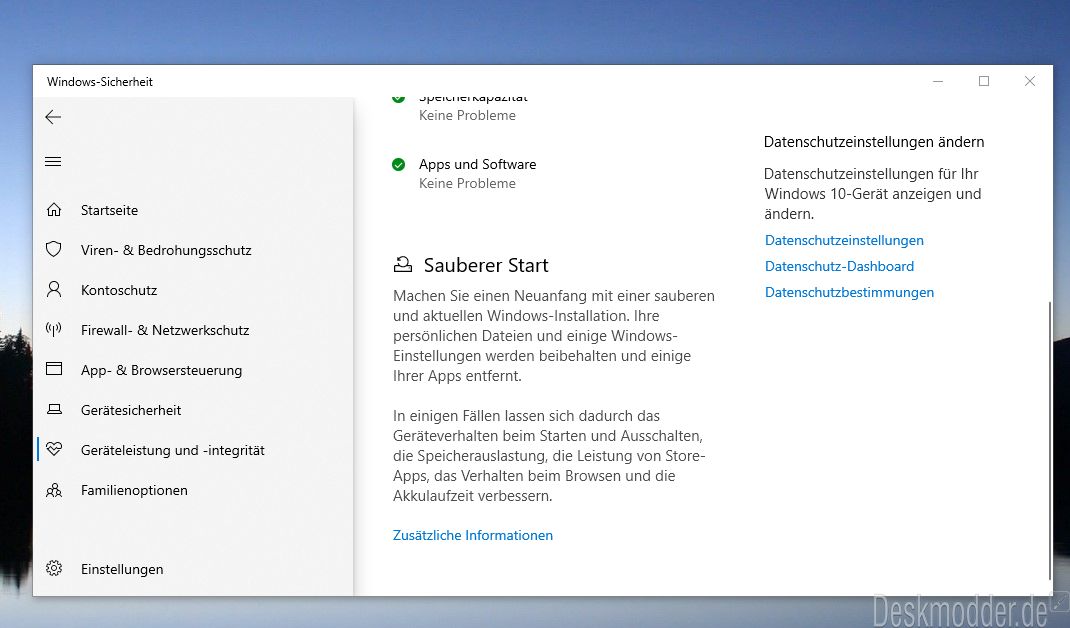Screen dimensions: 1070x628
Task: Click the laptop icon for Gerätesicherheit
Action: [x=54, y=410]
